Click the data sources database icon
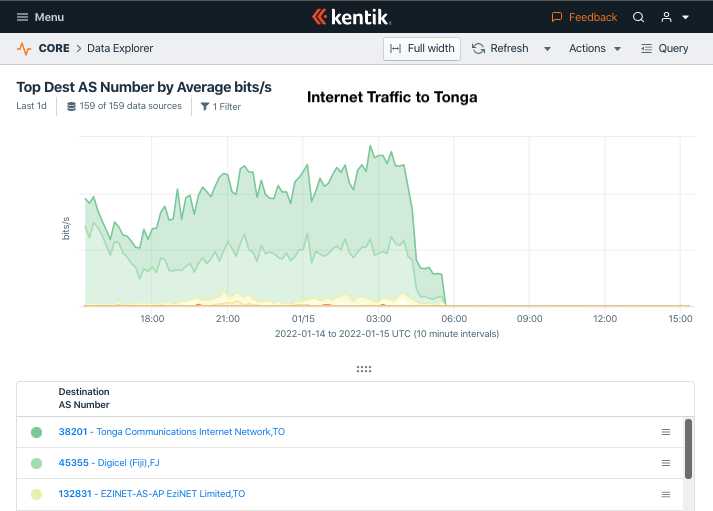The height and width of the screenshot is (511, 713). (x=71, y=106)
